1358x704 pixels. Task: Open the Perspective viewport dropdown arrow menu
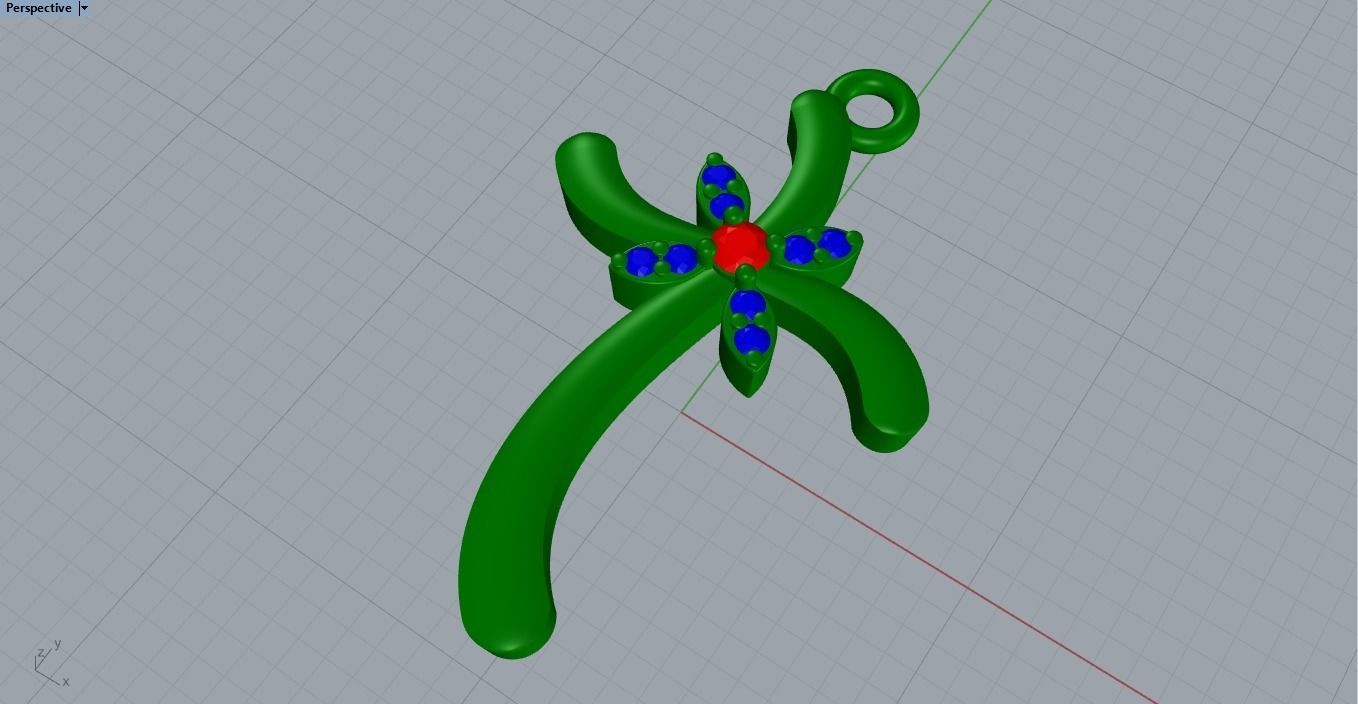84,8
